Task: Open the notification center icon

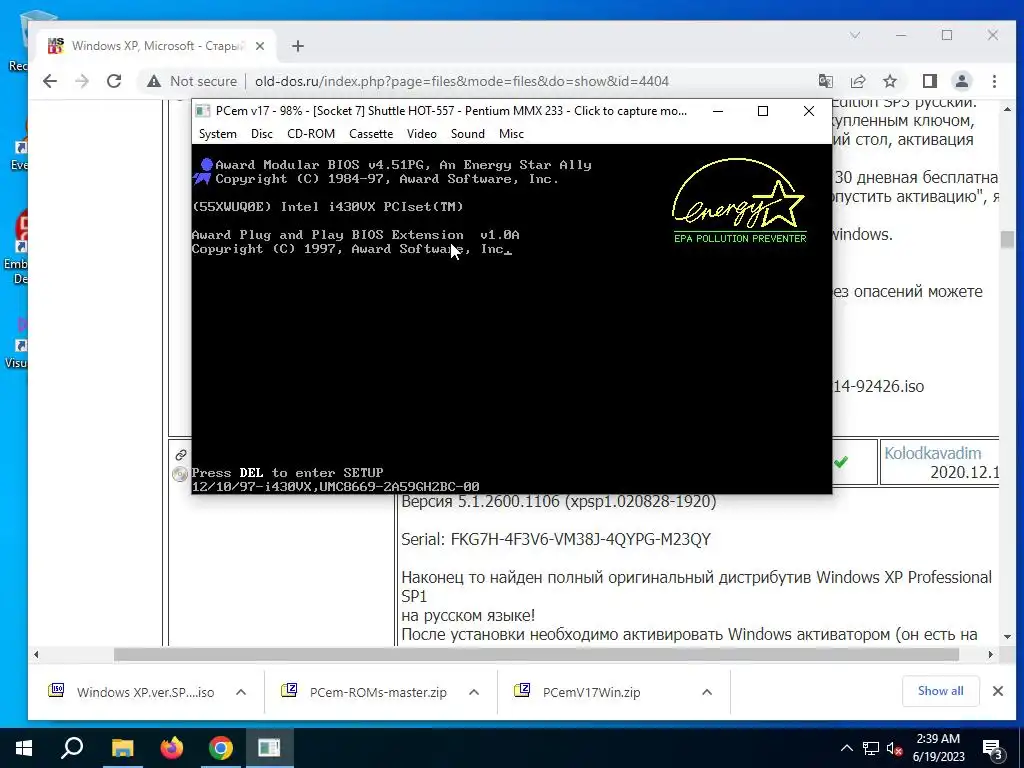Action: tap(993, 749)
